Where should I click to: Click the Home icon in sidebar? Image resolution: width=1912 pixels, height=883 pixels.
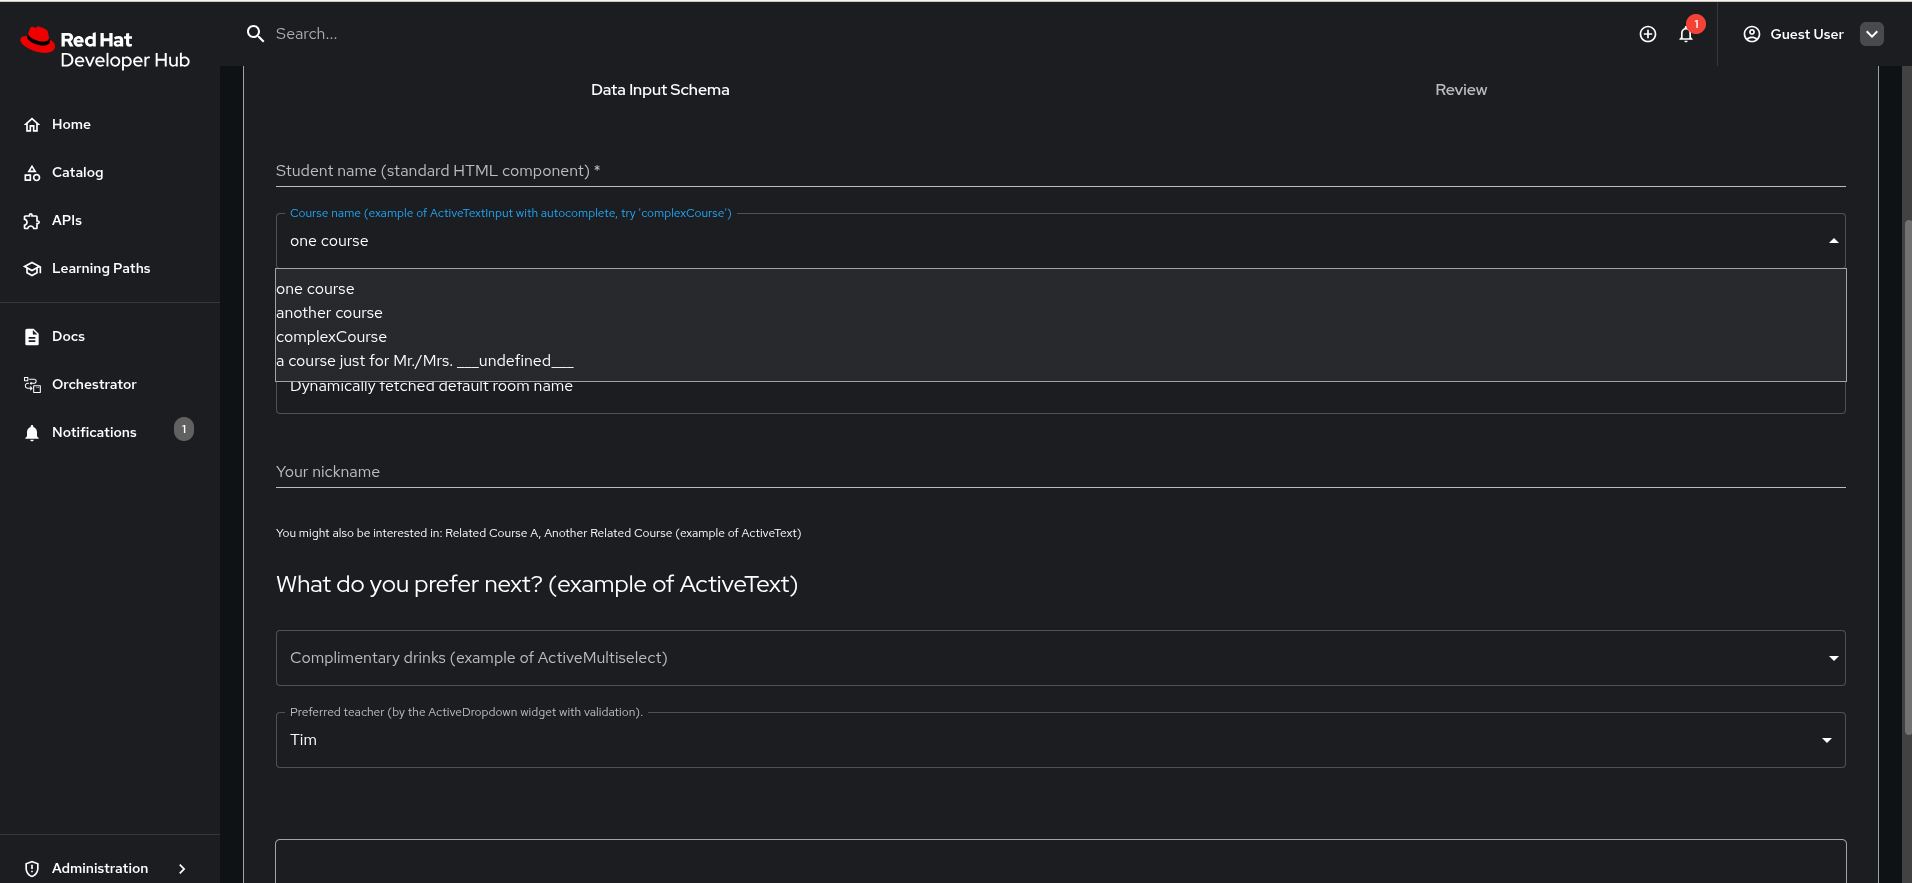[32, 125]
